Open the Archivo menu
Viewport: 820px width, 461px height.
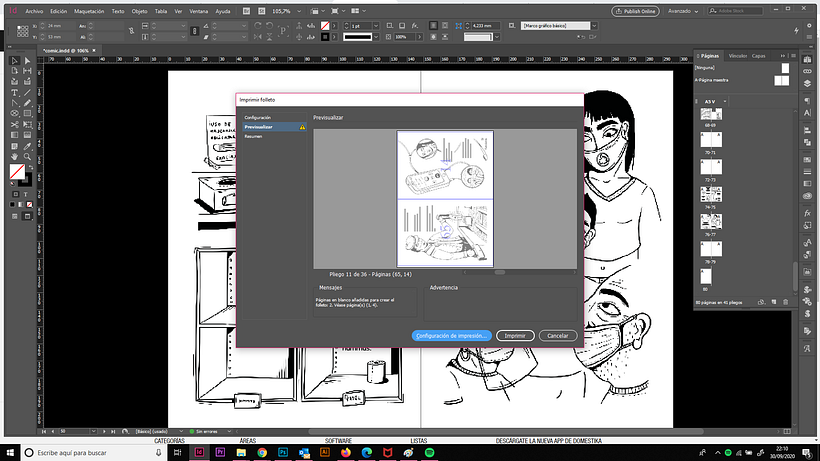tap(35, 11)
